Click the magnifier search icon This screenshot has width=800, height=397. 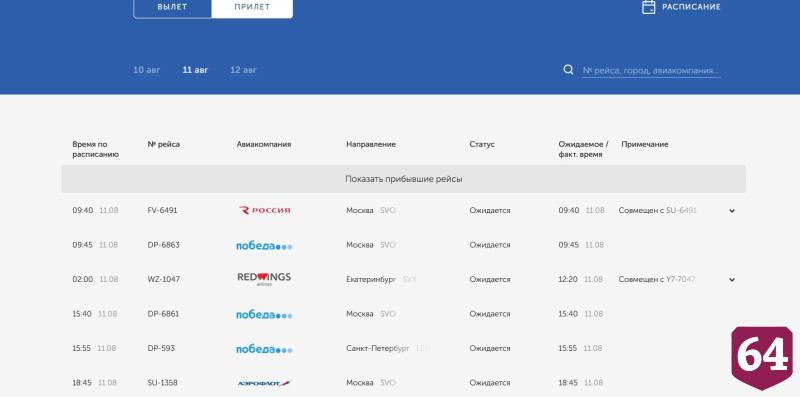pos(568,70)
